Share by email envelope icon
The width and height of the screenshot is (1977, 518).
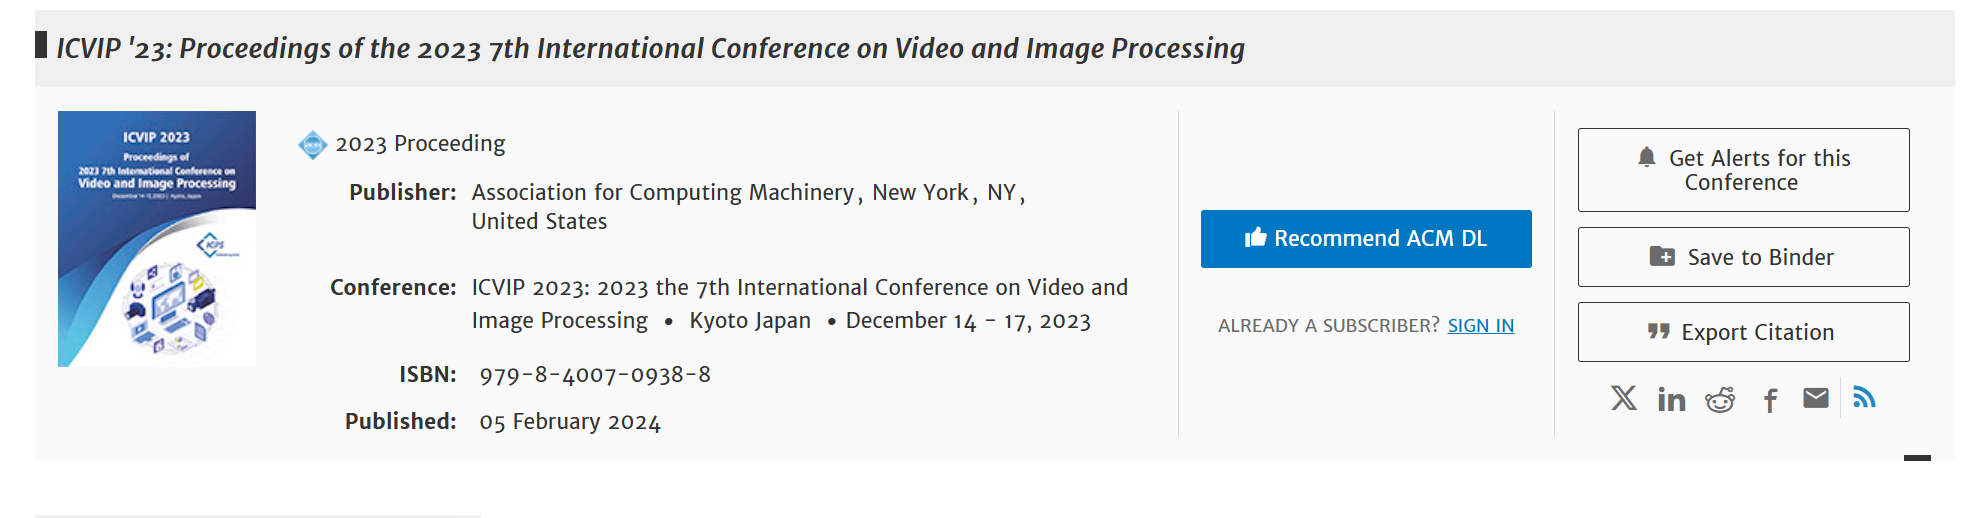tap(1816, 398)
